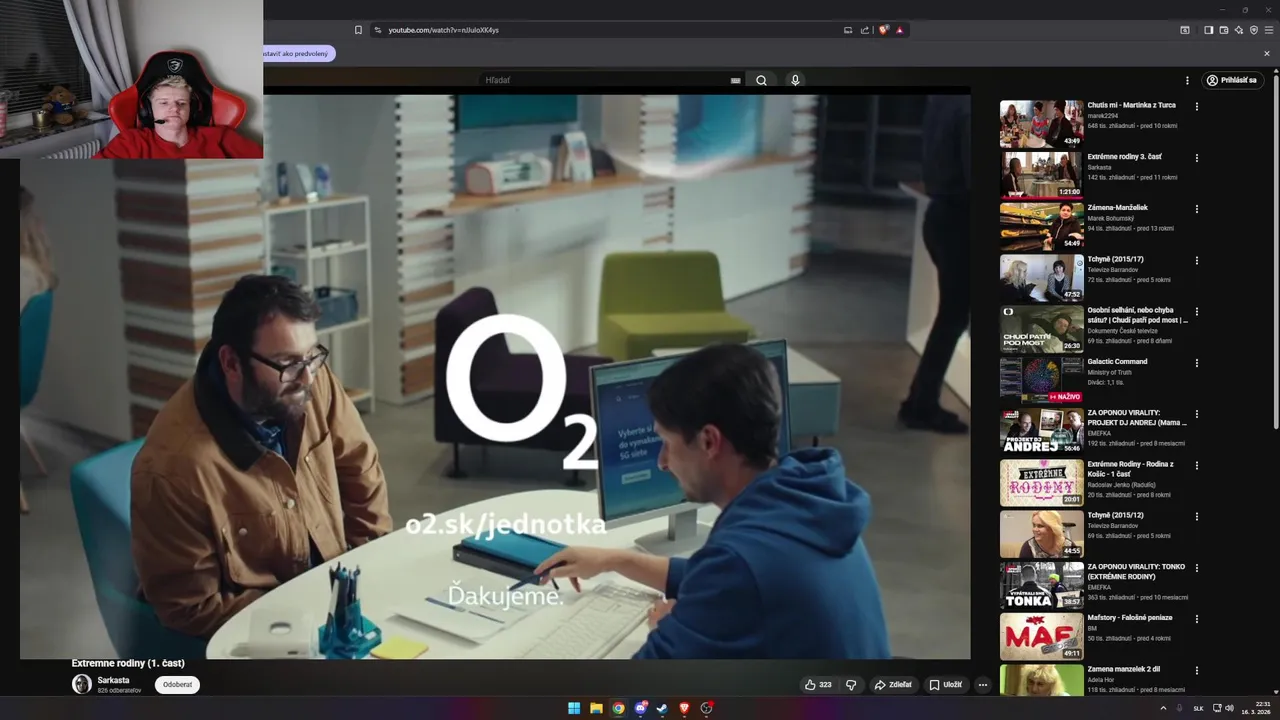Open Discord from the taskbar
This screenshot has height=720, width=1280.
[641, 708]
